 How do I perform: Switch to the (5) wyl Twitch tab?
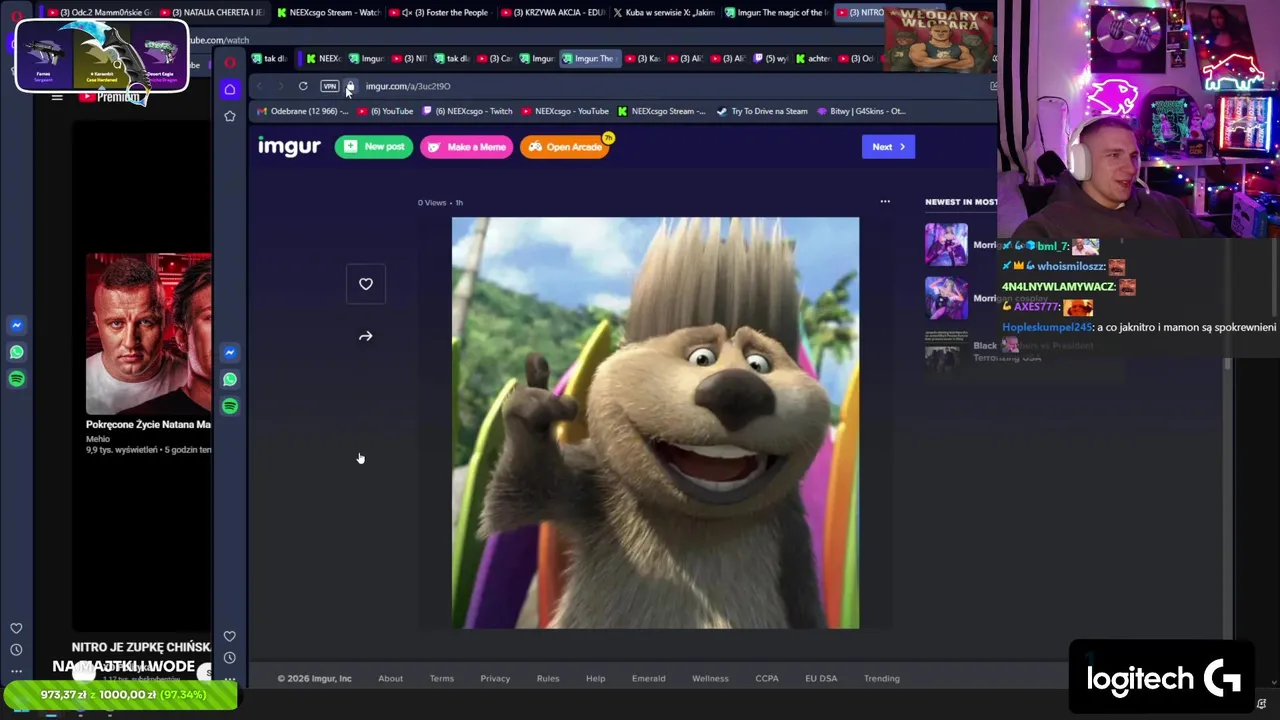[x=771, y=58]
